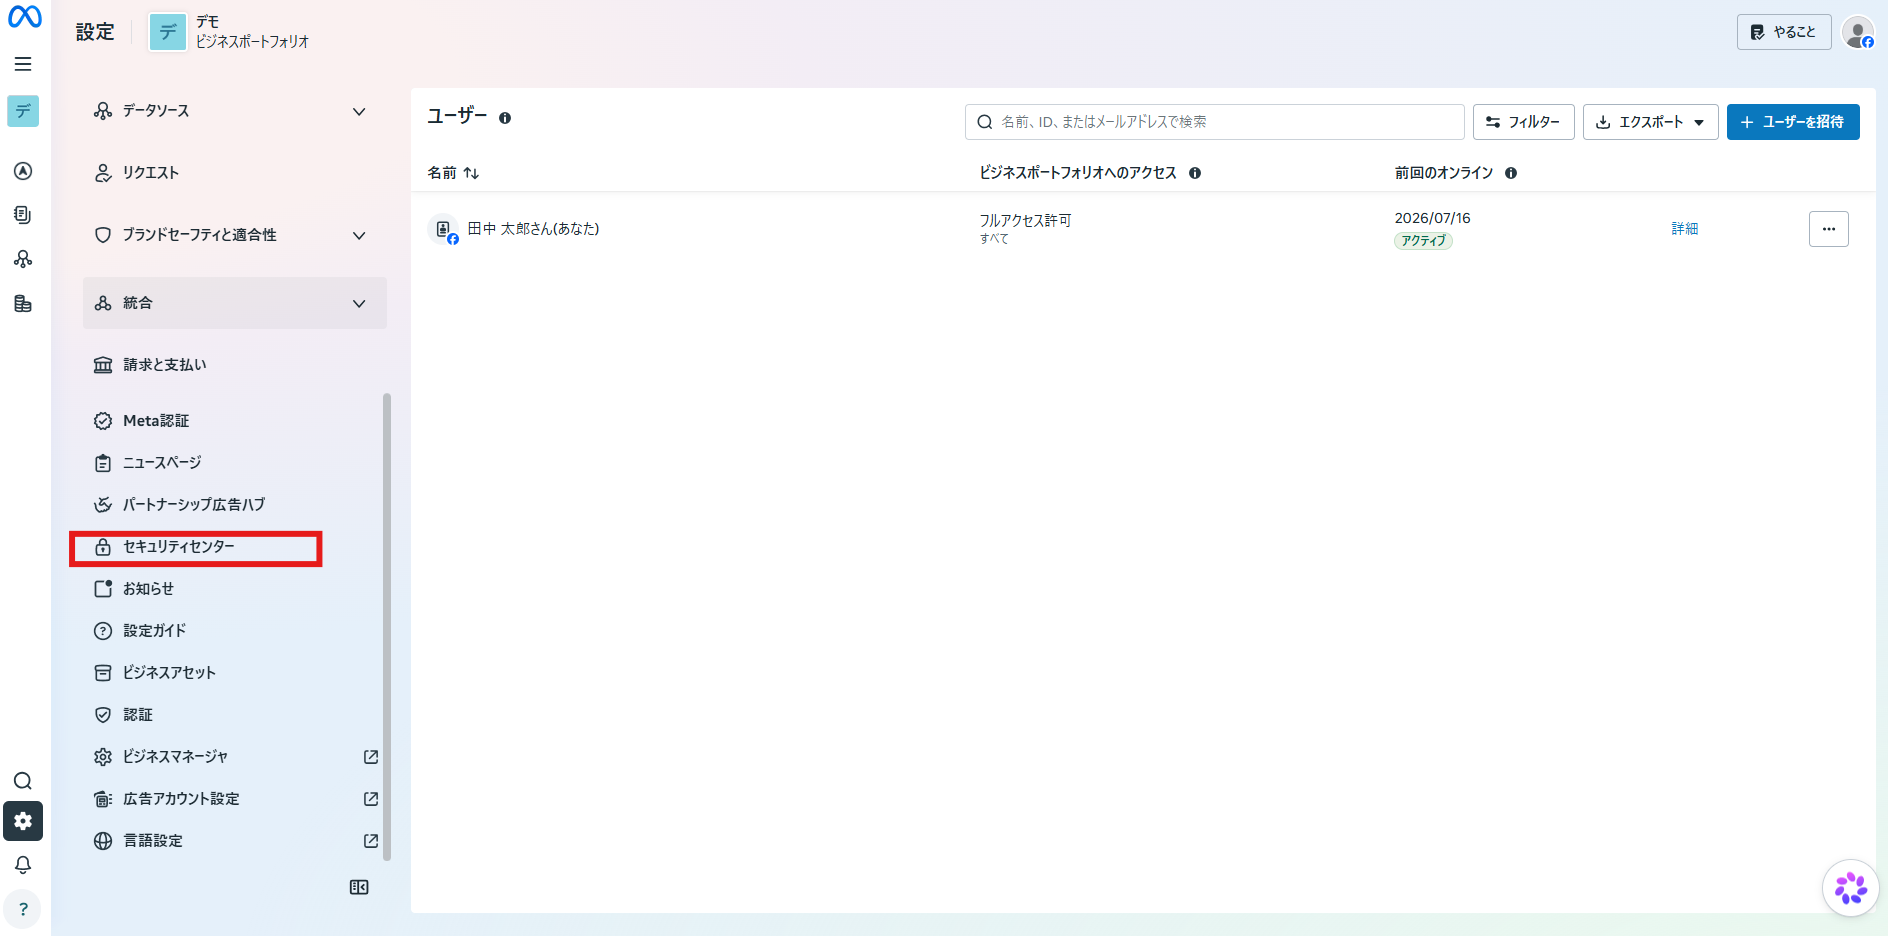This screenshot has height=936, width=1888.
Task: Click info icon beside ビジネスポートフォリオへのアクセス
Action: point(1195,173)
